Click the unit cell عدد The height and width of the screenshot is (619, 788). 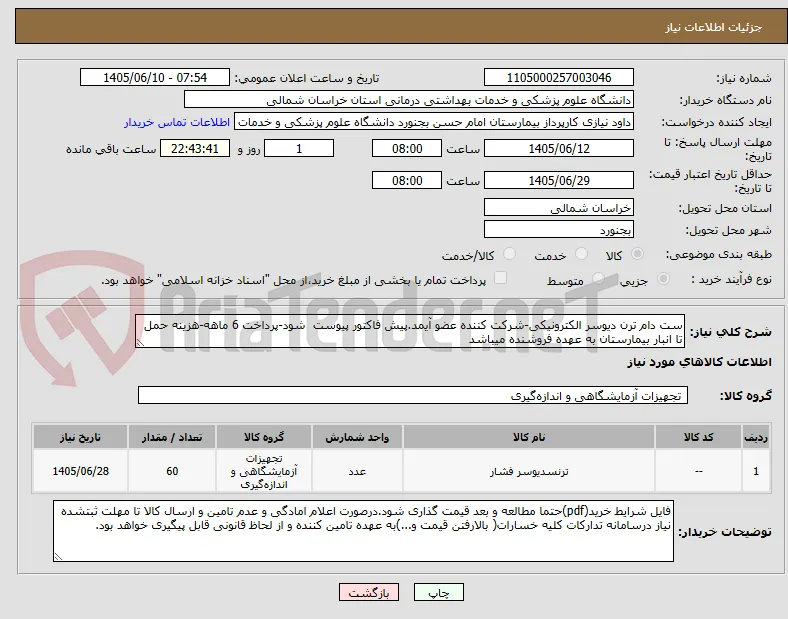[357, 471]
